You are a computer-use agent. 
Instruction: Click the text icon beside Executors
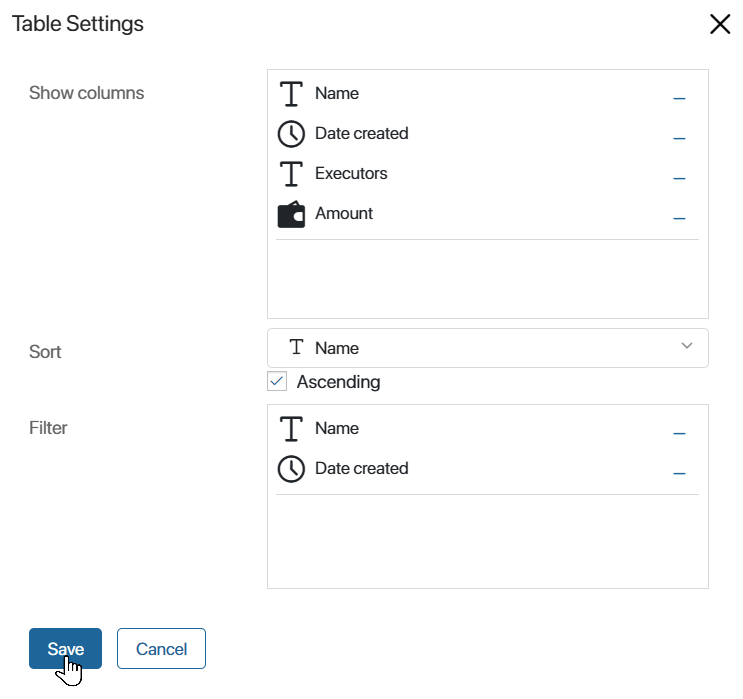pos(291,173)
